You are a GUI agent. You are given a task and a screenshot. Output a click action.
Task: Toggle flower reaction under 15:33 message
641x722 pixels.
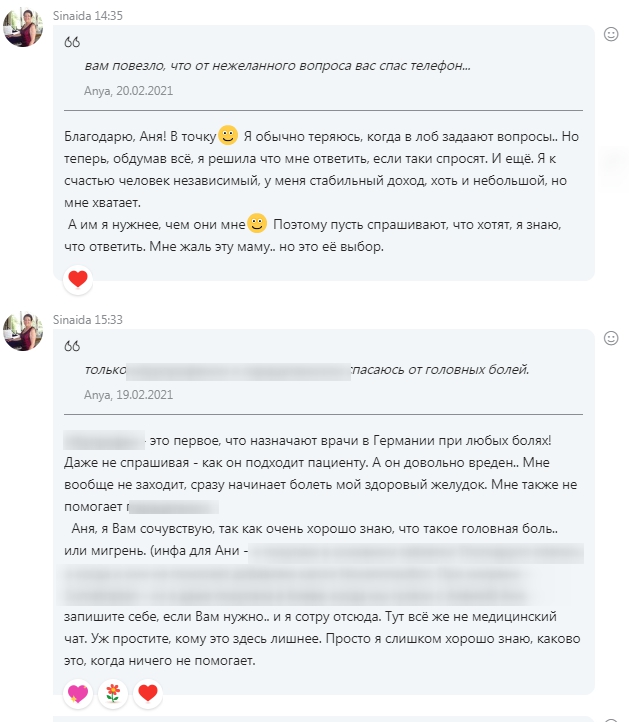(x=113, y=692)
